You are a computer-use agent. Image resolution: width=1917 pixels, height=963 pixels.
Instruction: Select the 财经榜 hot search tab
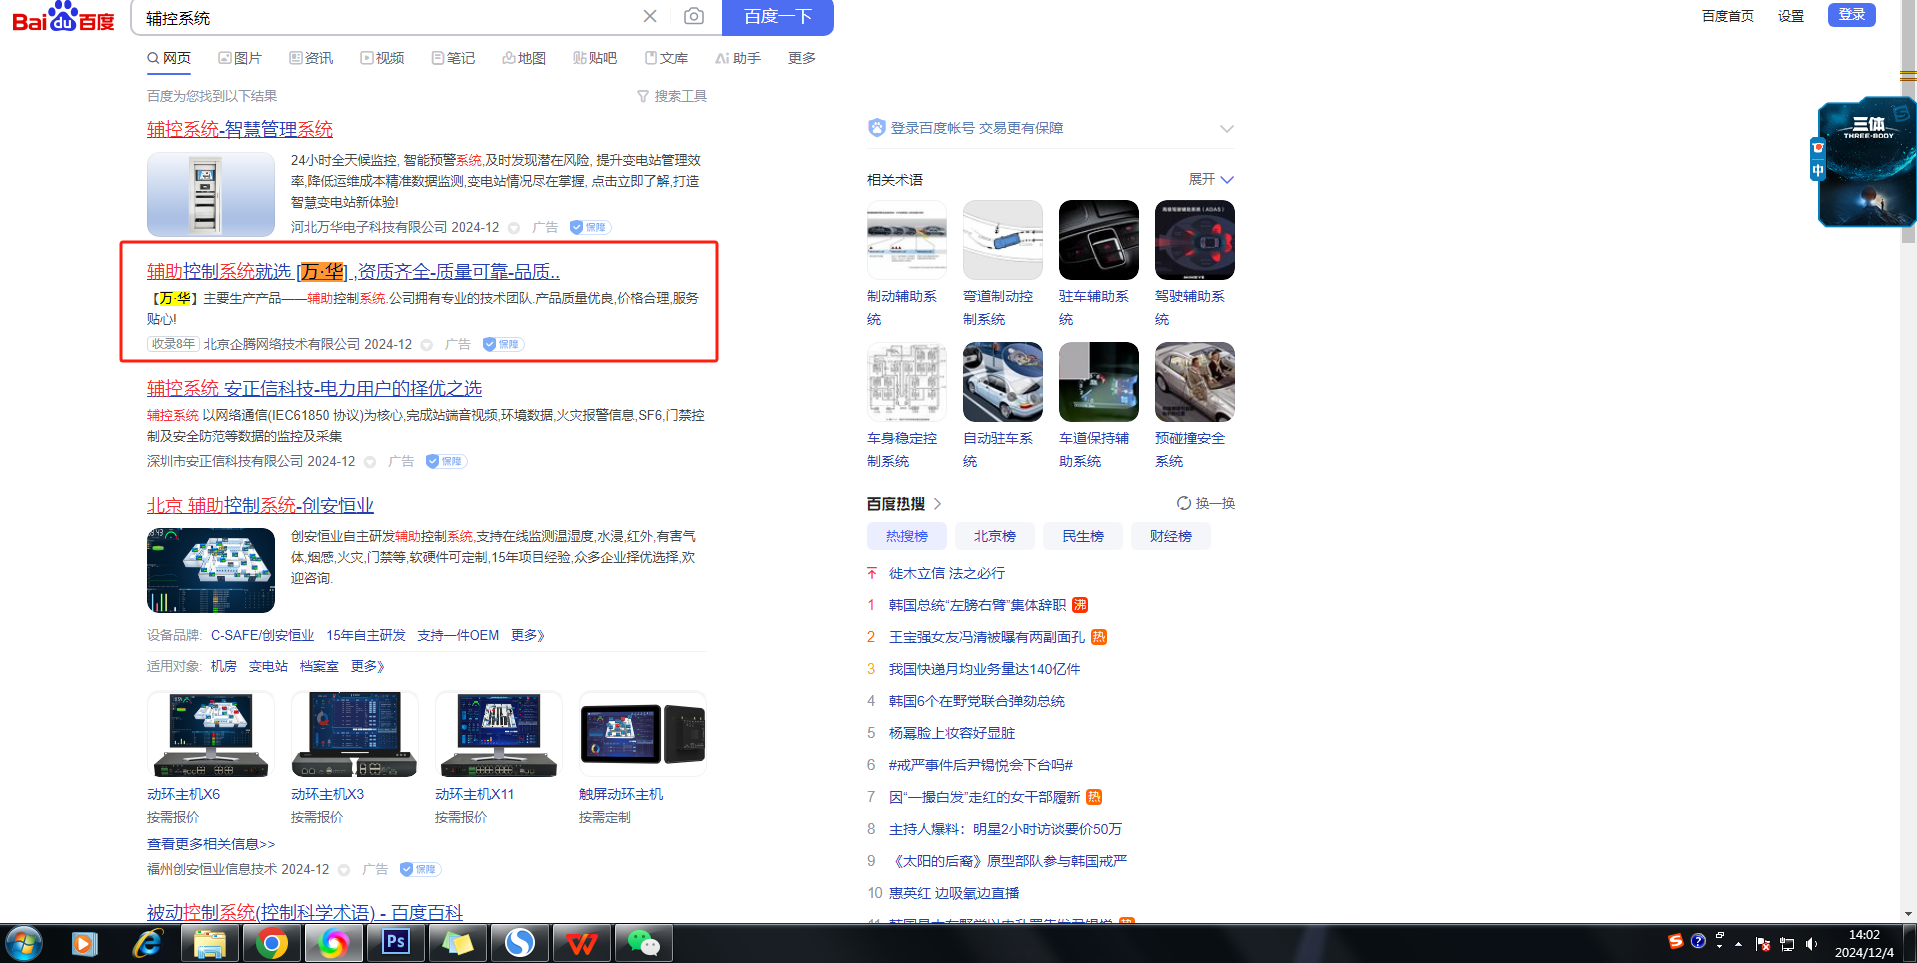coord(1171,536)
